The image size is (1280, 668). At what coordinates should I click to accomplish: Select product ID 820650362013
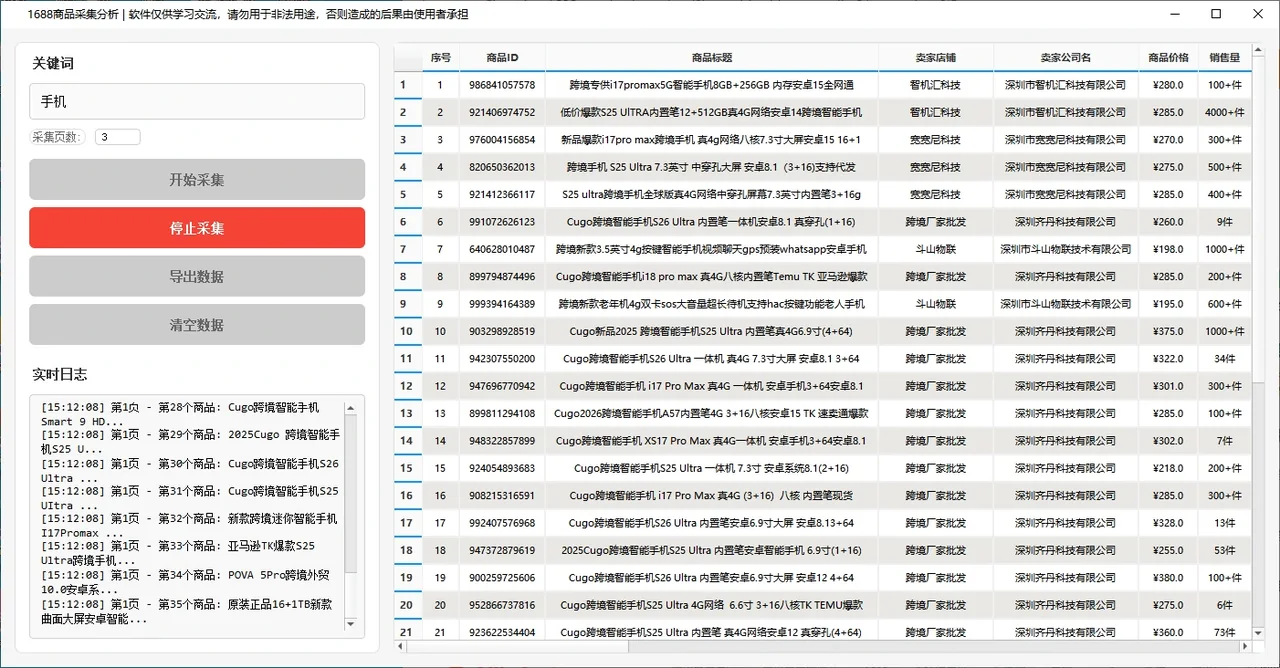pyautogui.click(x=503, y=167)
